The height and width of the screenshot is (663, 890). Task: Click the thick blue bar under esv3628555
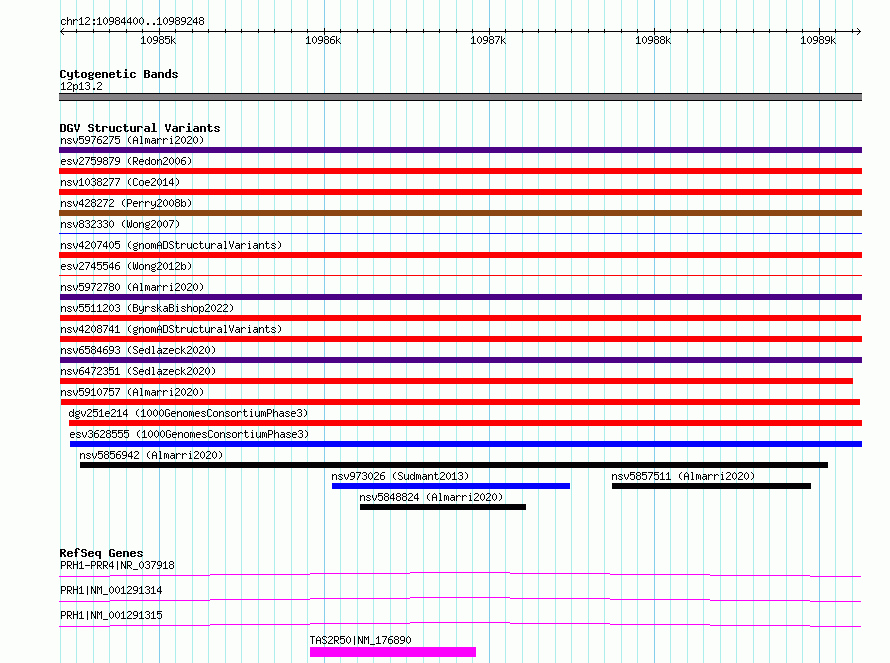tap(466, 444)
